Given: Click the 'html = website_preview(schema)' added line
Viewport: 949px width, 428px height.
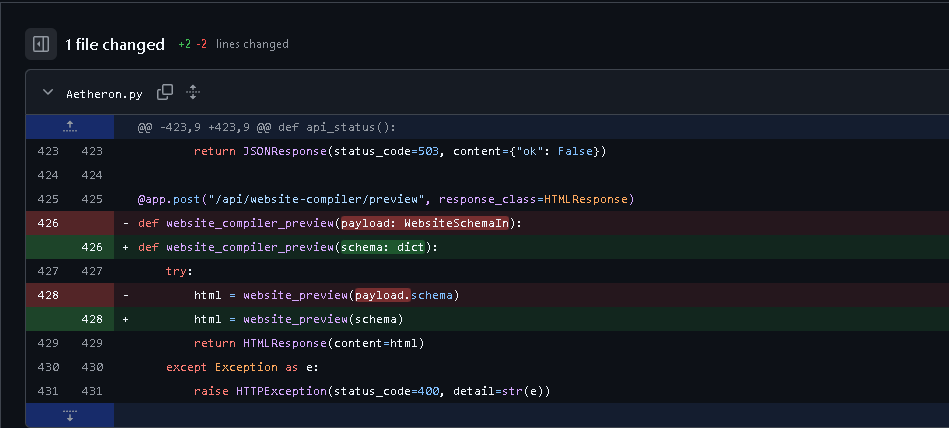Looking at the screenshot, I should (x=298, y=319).
